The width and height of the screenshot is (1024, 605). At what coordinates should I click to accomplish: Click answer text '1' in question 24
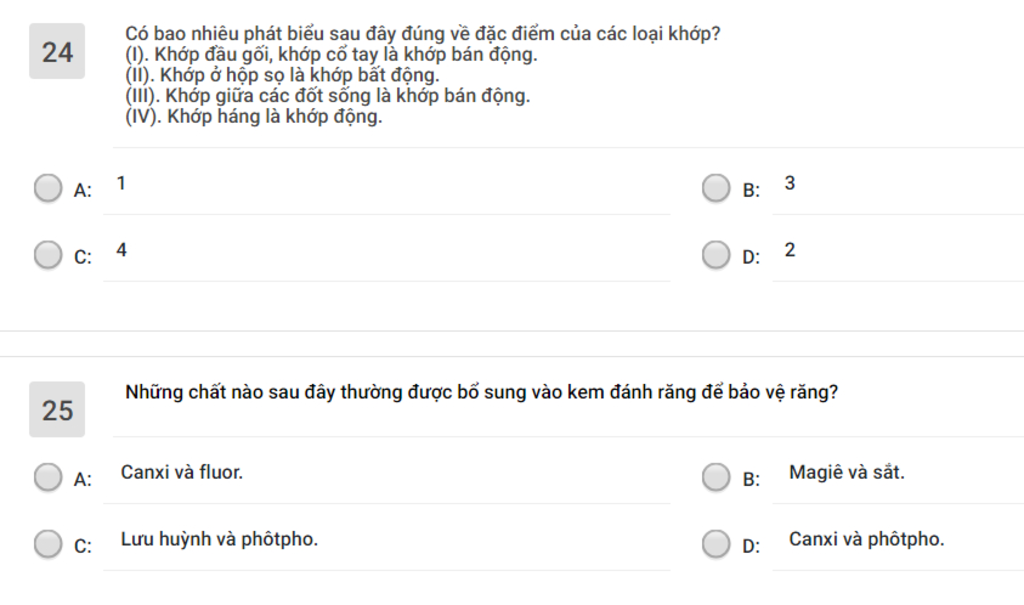(x=121, y=184)
